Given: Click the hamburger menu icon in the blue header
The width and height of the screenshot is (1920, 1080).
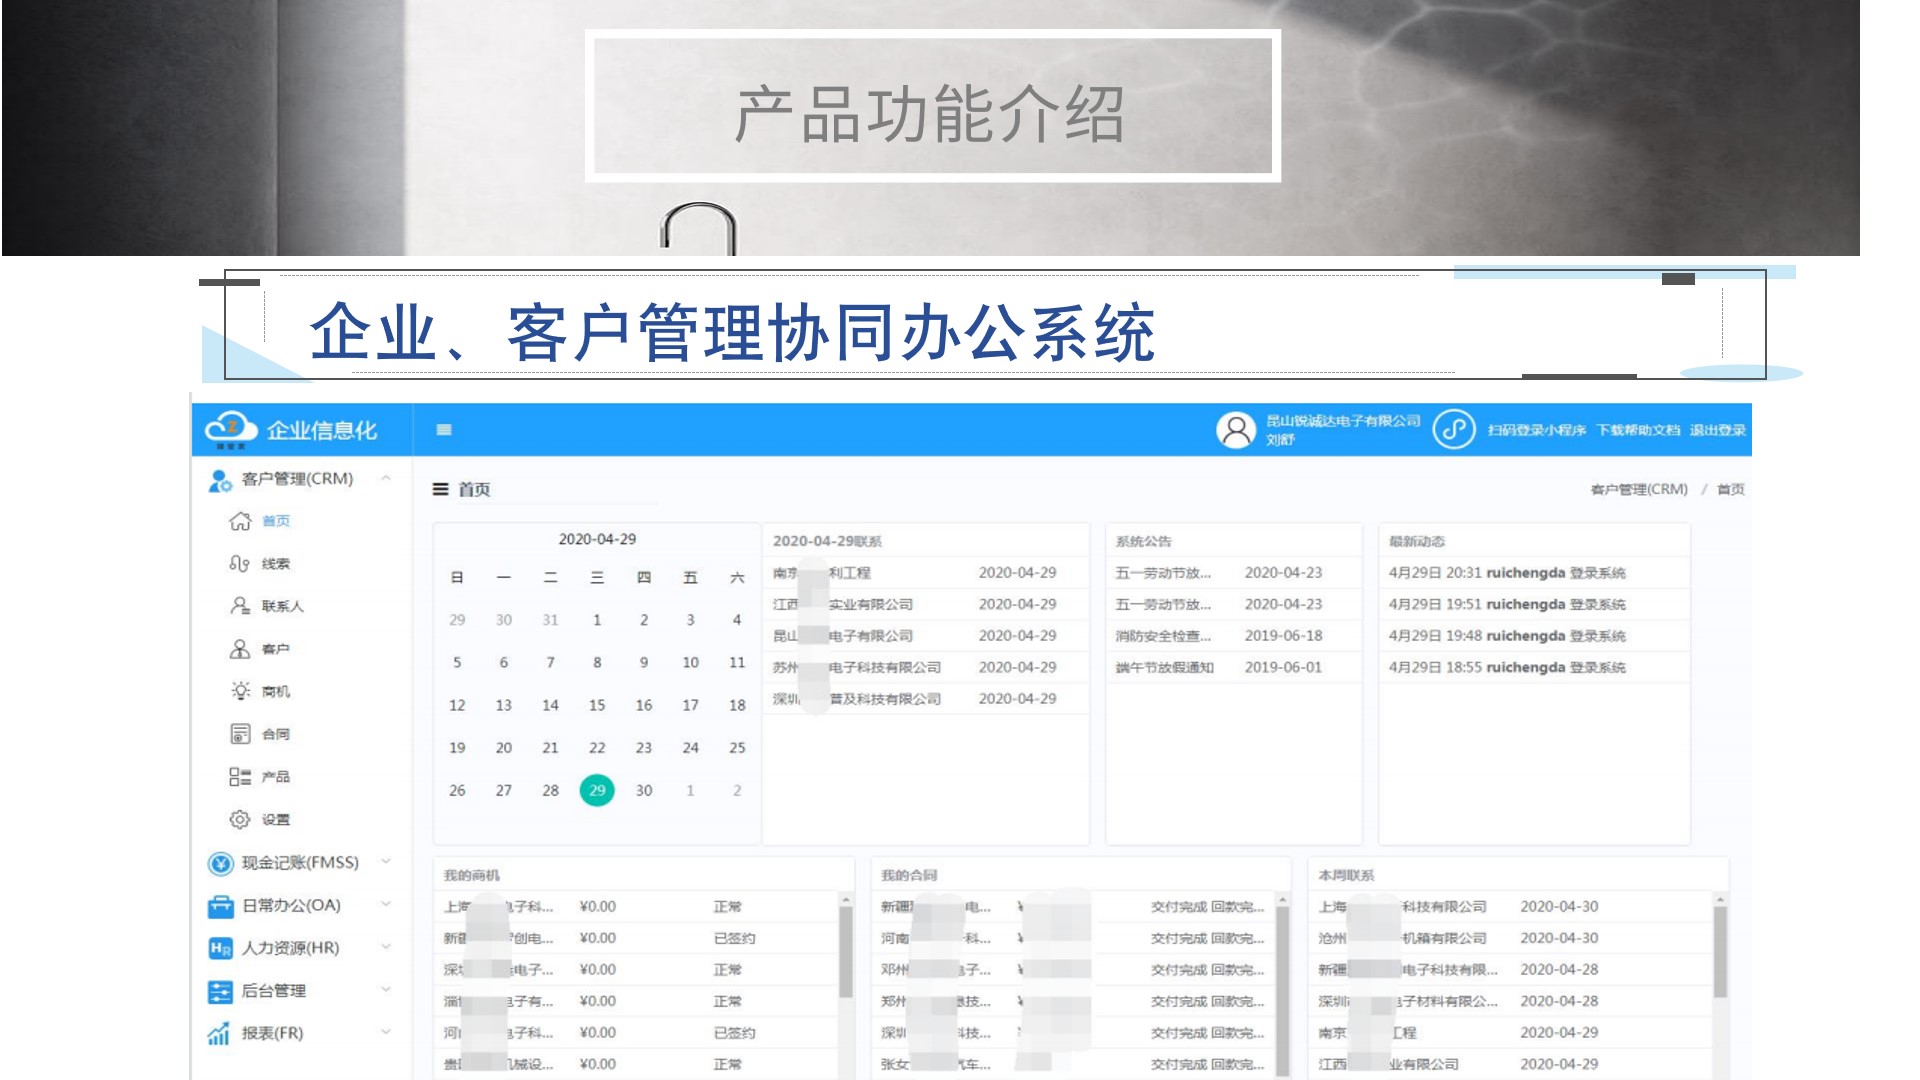Looking at the screenshot, I should click(444, 430).
